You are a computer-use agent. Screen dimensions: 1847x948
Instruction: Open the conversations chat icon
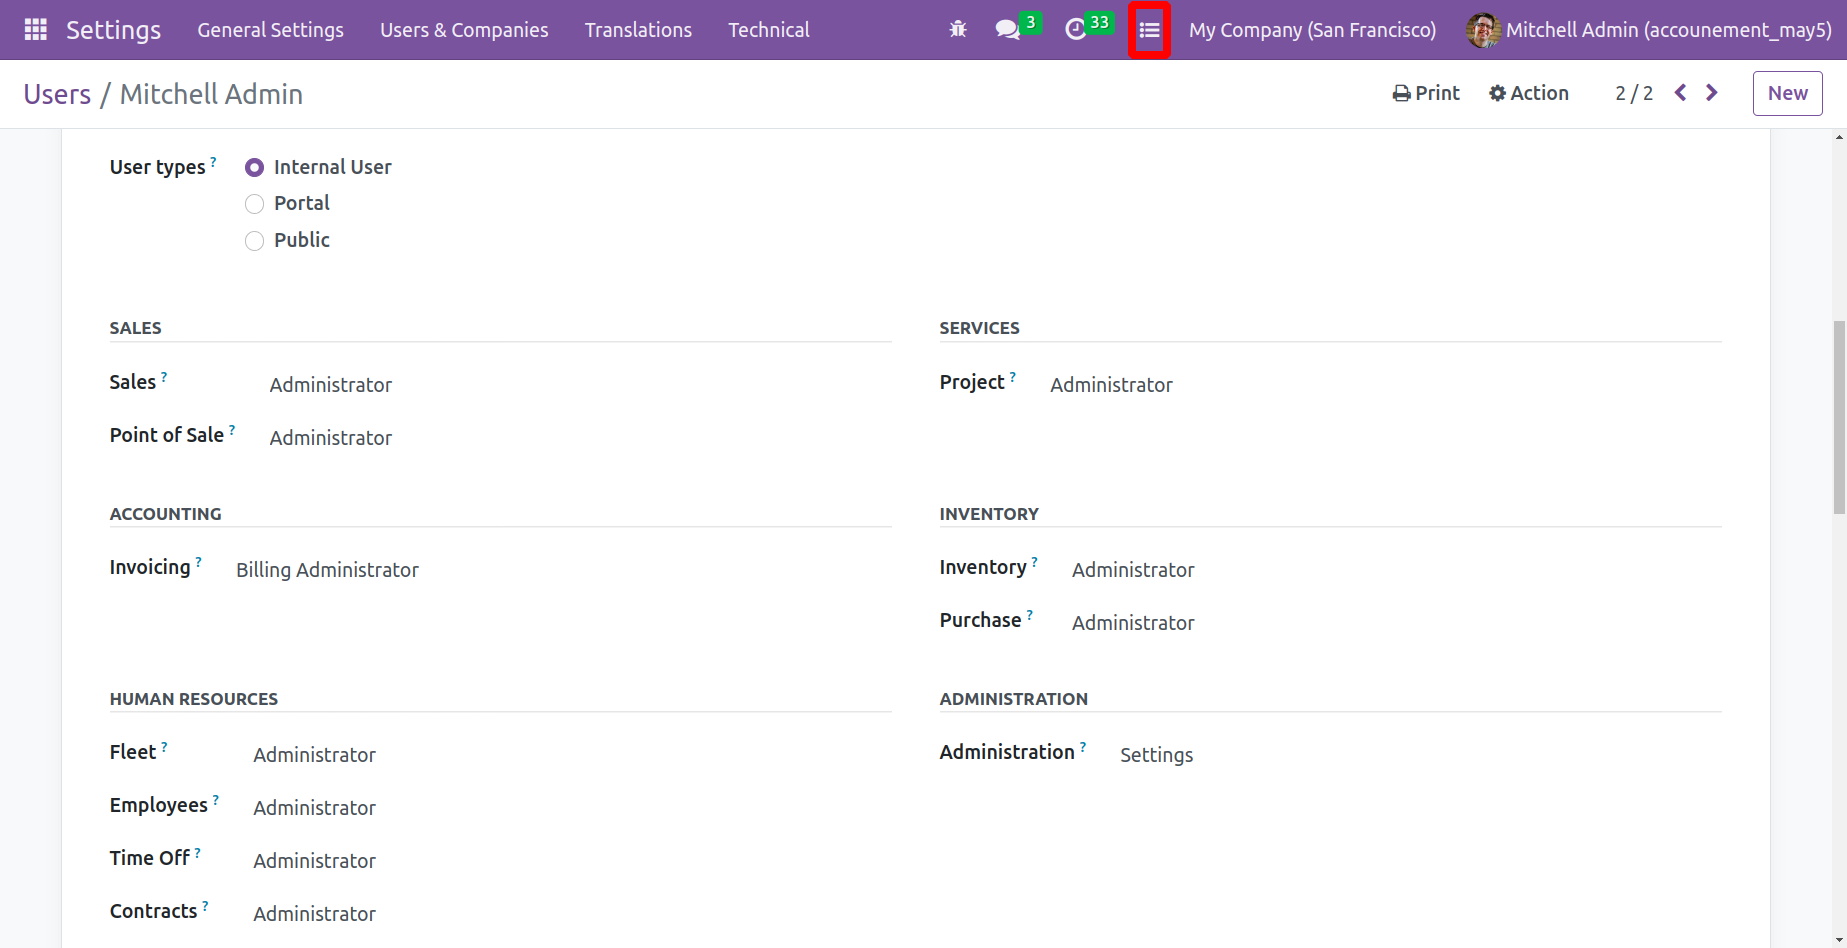1008,30
